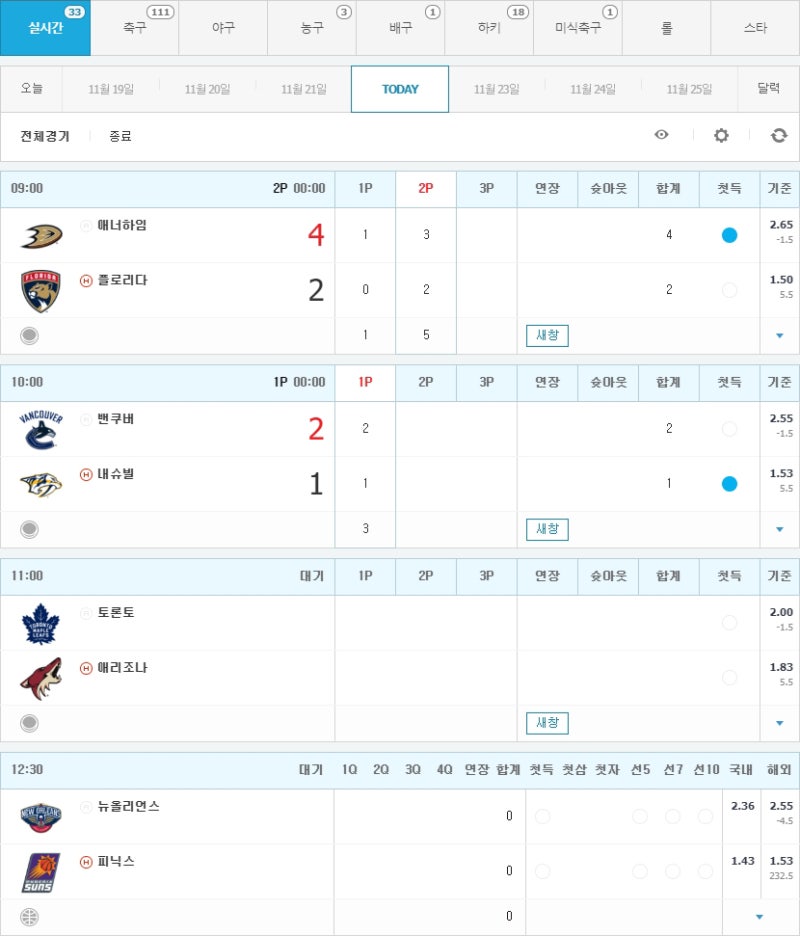This screenshot has width=800, height=936.
Task: Click the Nashville Predators logo
Action: (x=41, y=484)
